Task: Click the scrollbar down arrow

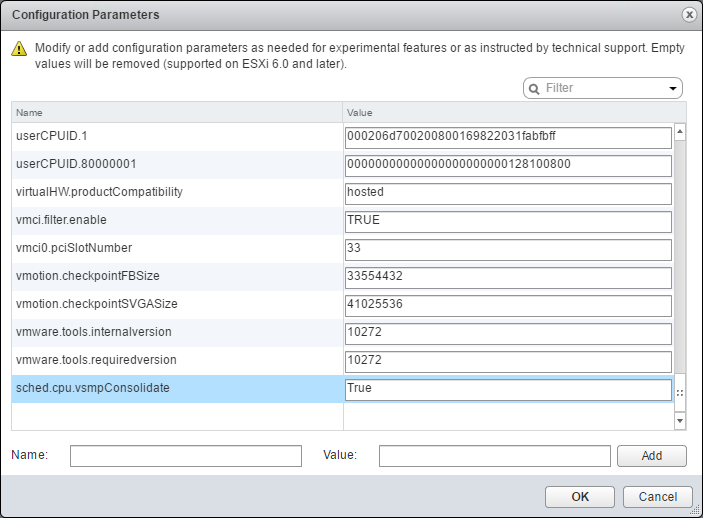Action: [x=680, y=421]
